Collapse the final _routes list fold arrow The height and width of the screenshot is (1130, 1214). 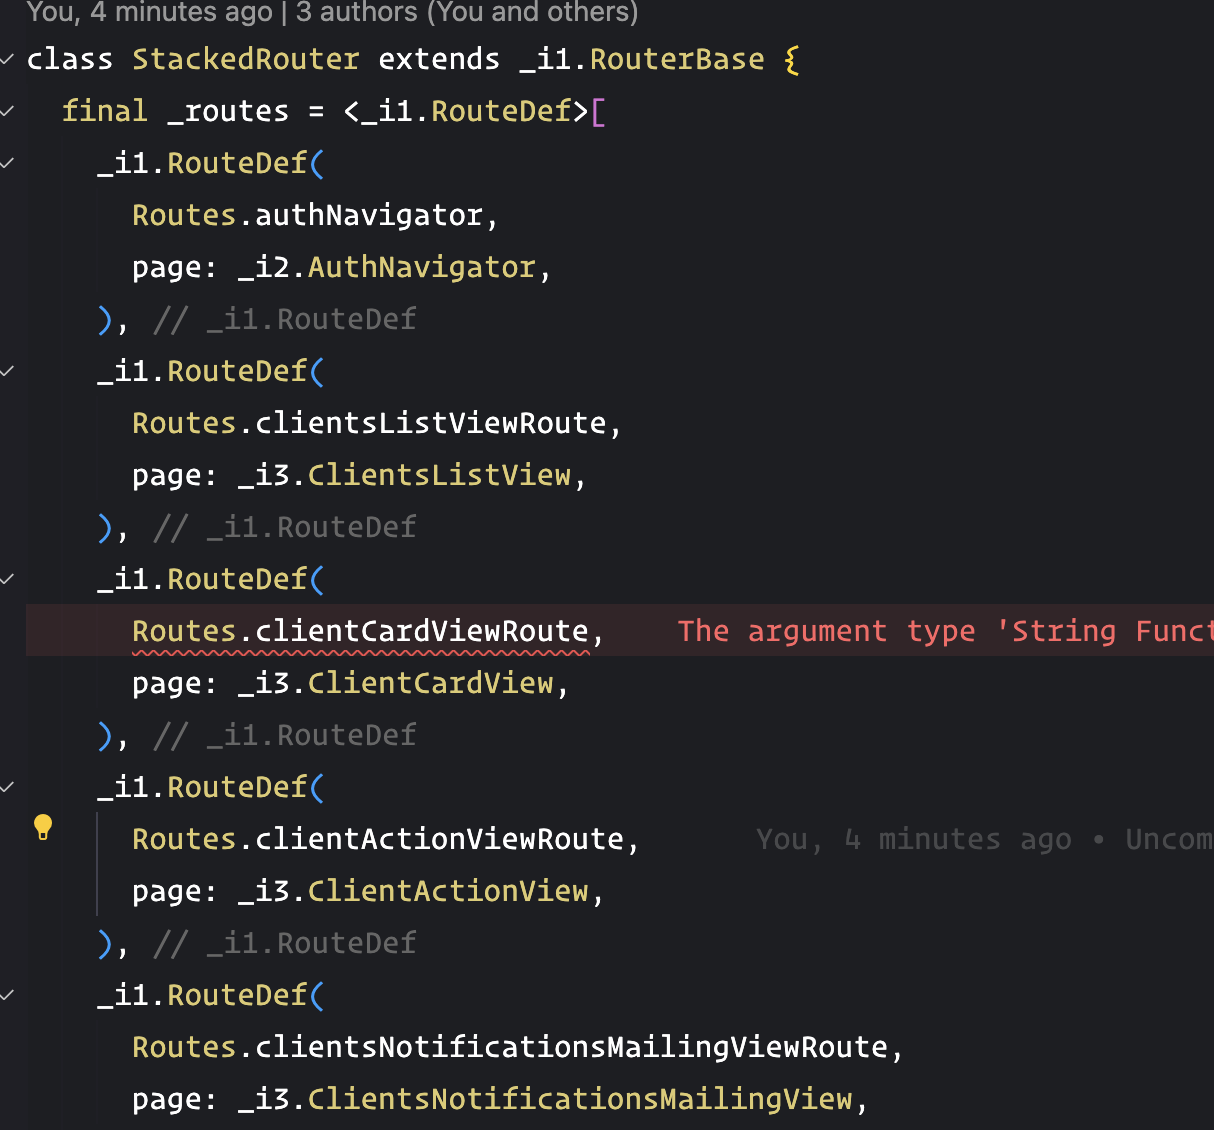(x=7, y=111)
